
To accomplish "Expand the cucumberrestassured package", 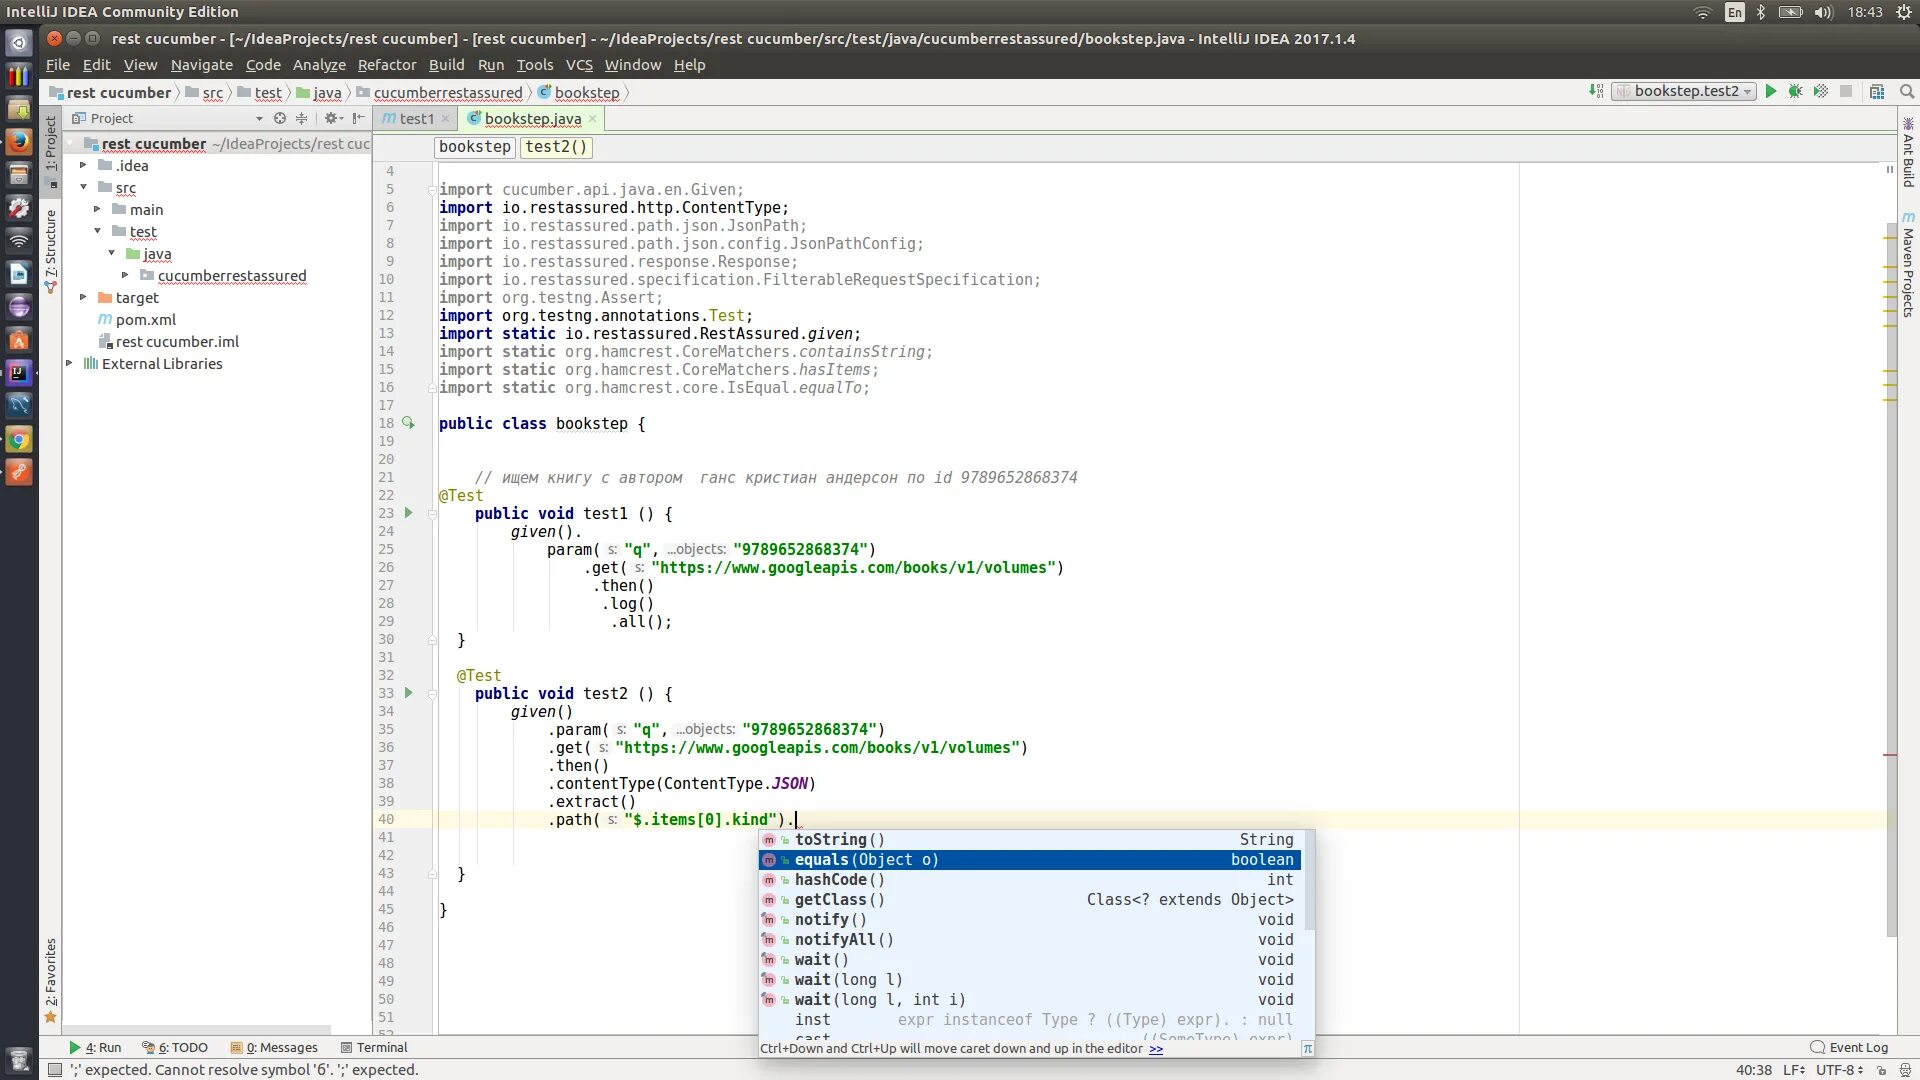I will [x=125, y=276].
